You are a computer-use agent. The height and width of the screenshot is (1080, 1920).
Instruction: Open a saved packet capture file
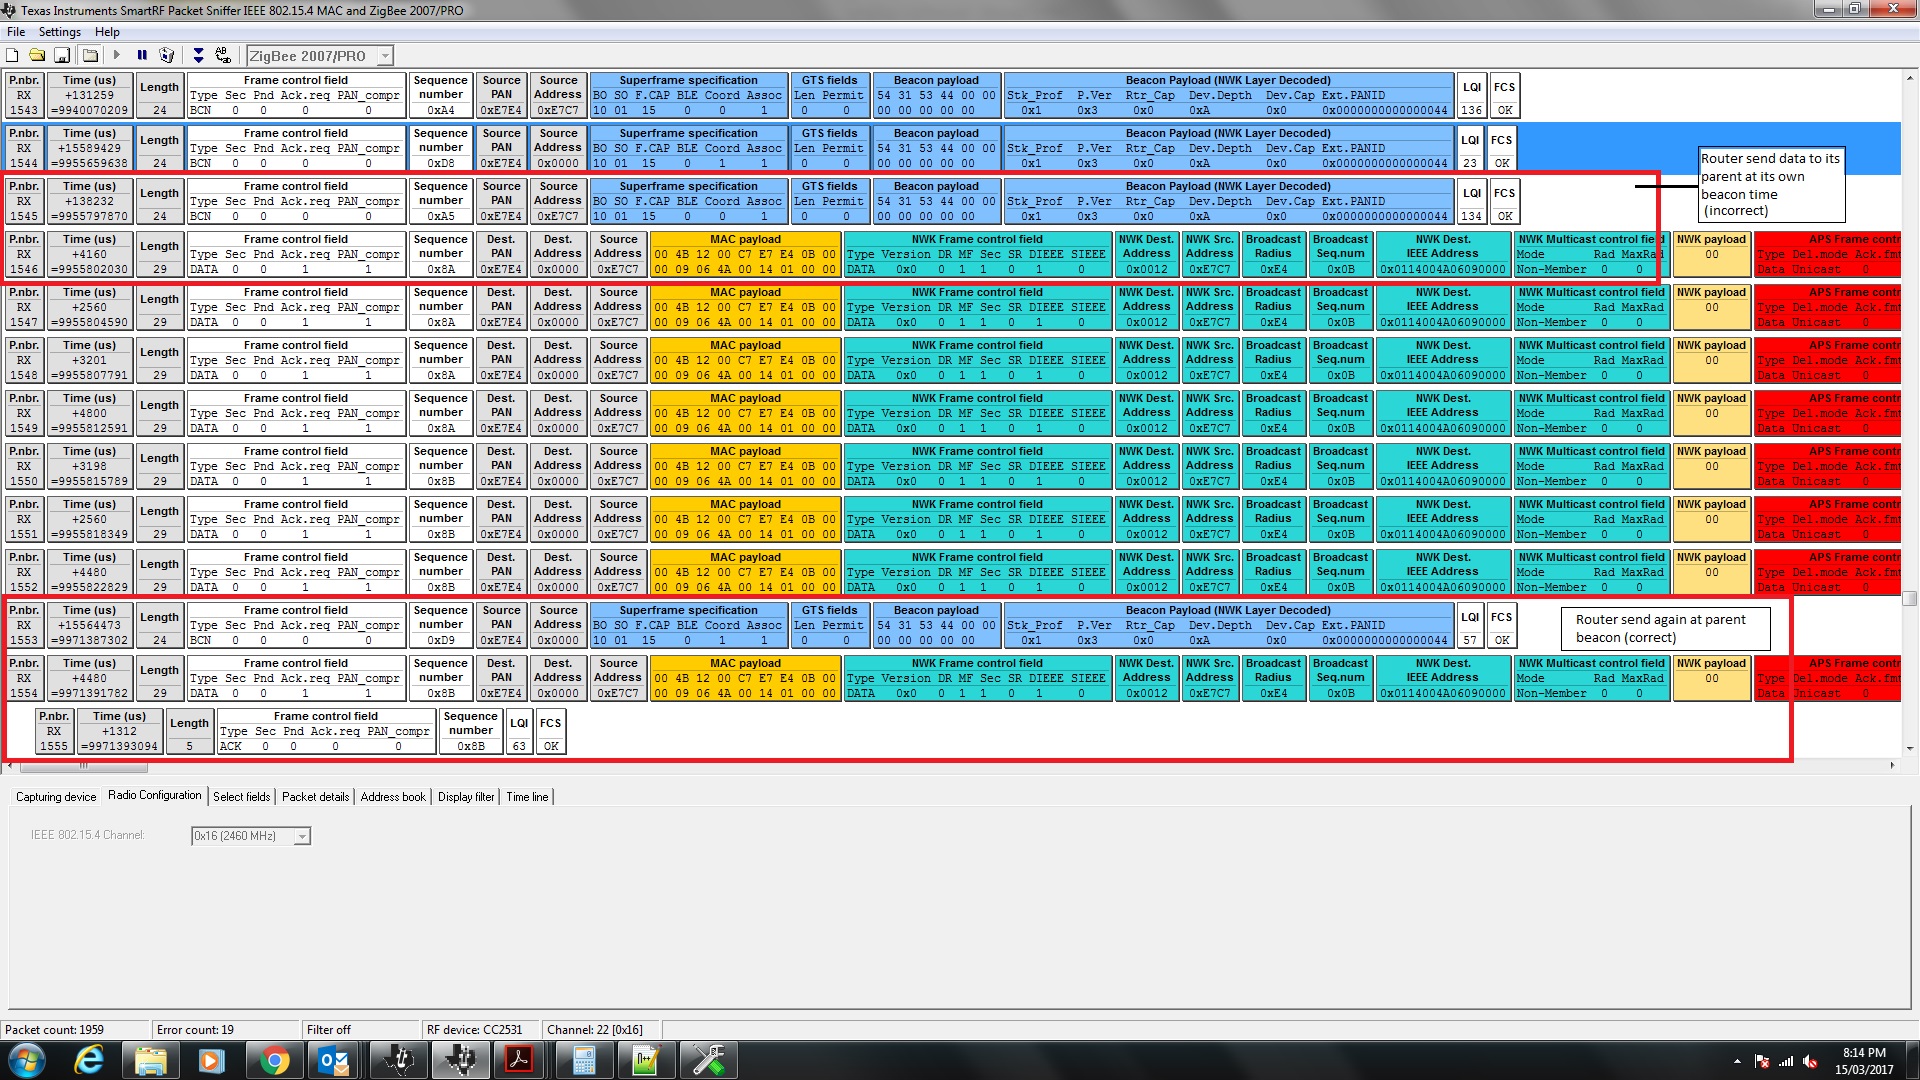click(37, 56)
